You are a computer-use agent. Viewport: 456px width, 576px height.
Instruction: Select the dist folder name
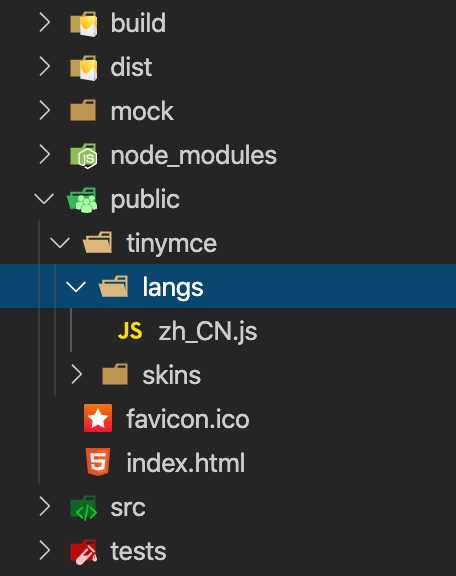click(x=131, y=67)
